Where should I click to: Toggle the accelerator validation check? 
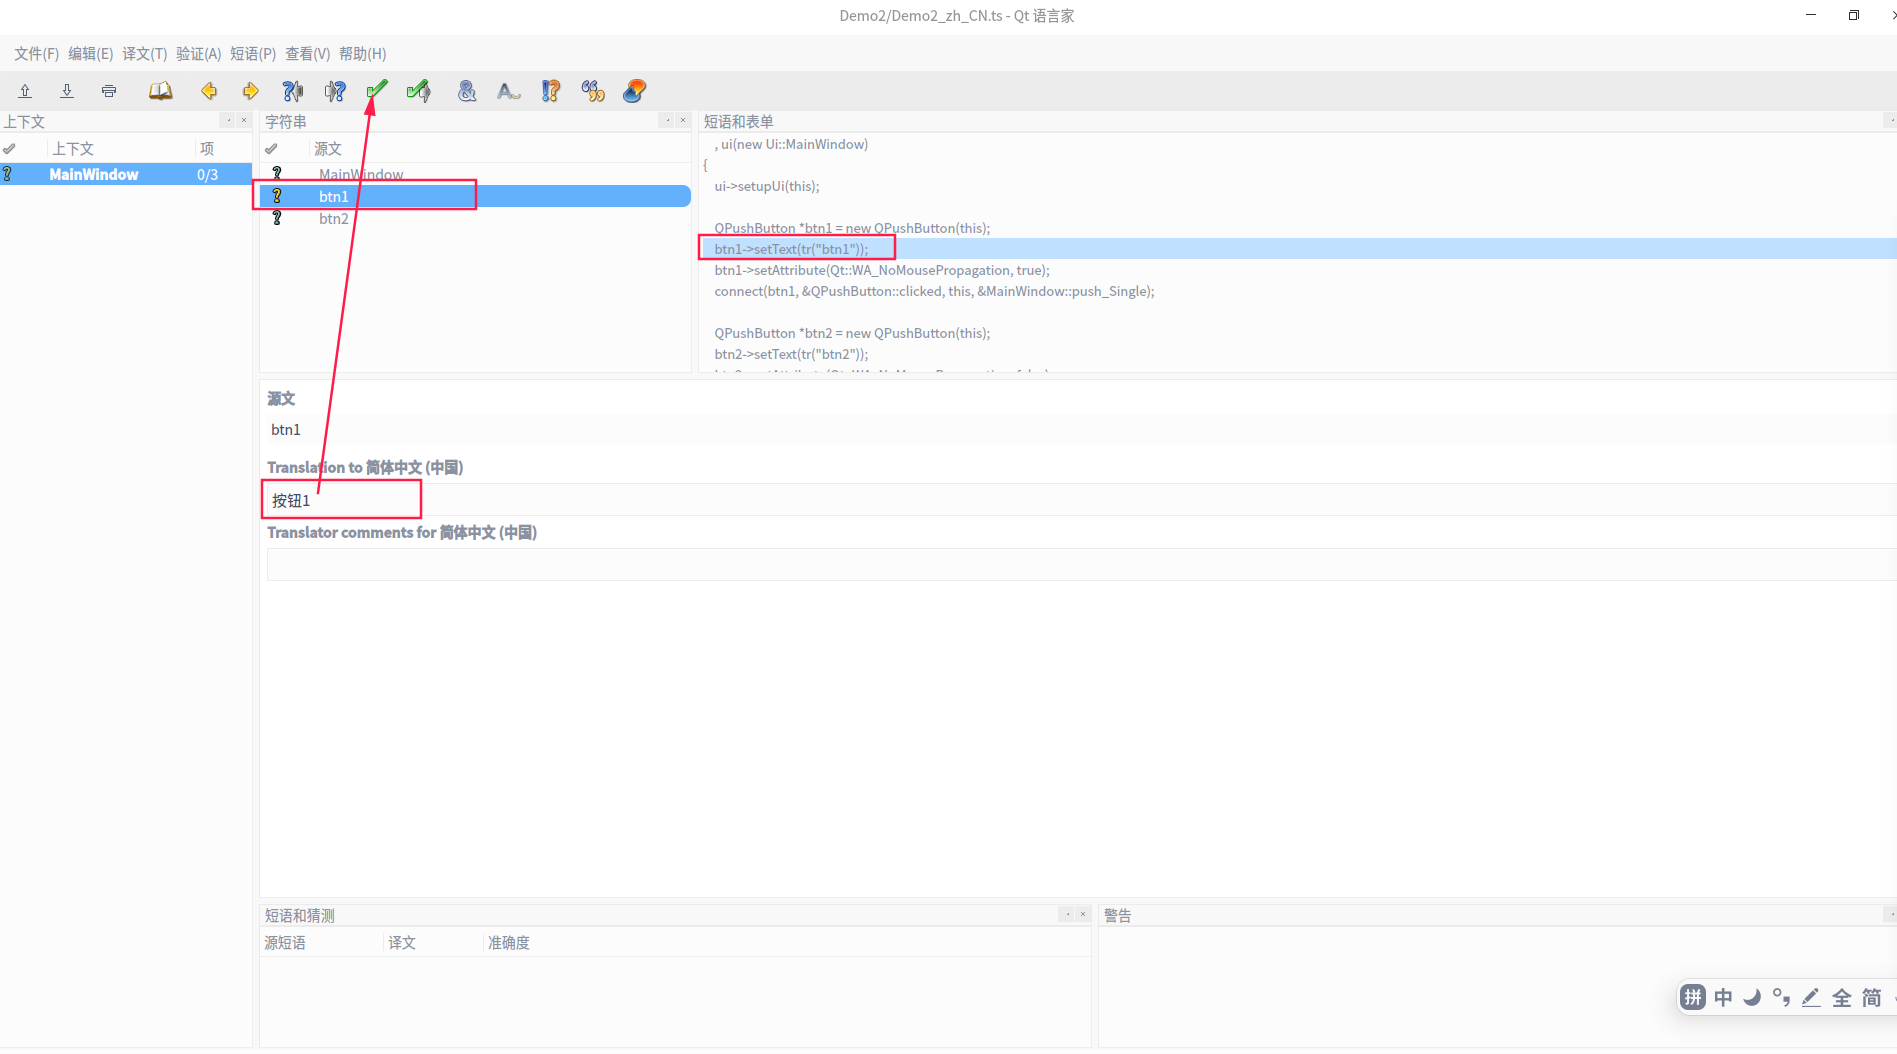[467, 90]
